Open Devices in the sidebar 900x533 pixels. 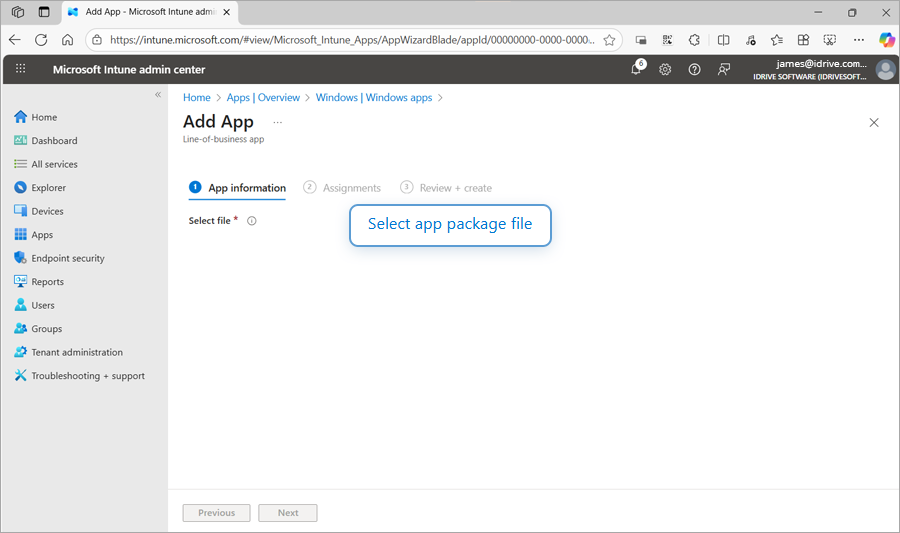[x=47, y=211]
